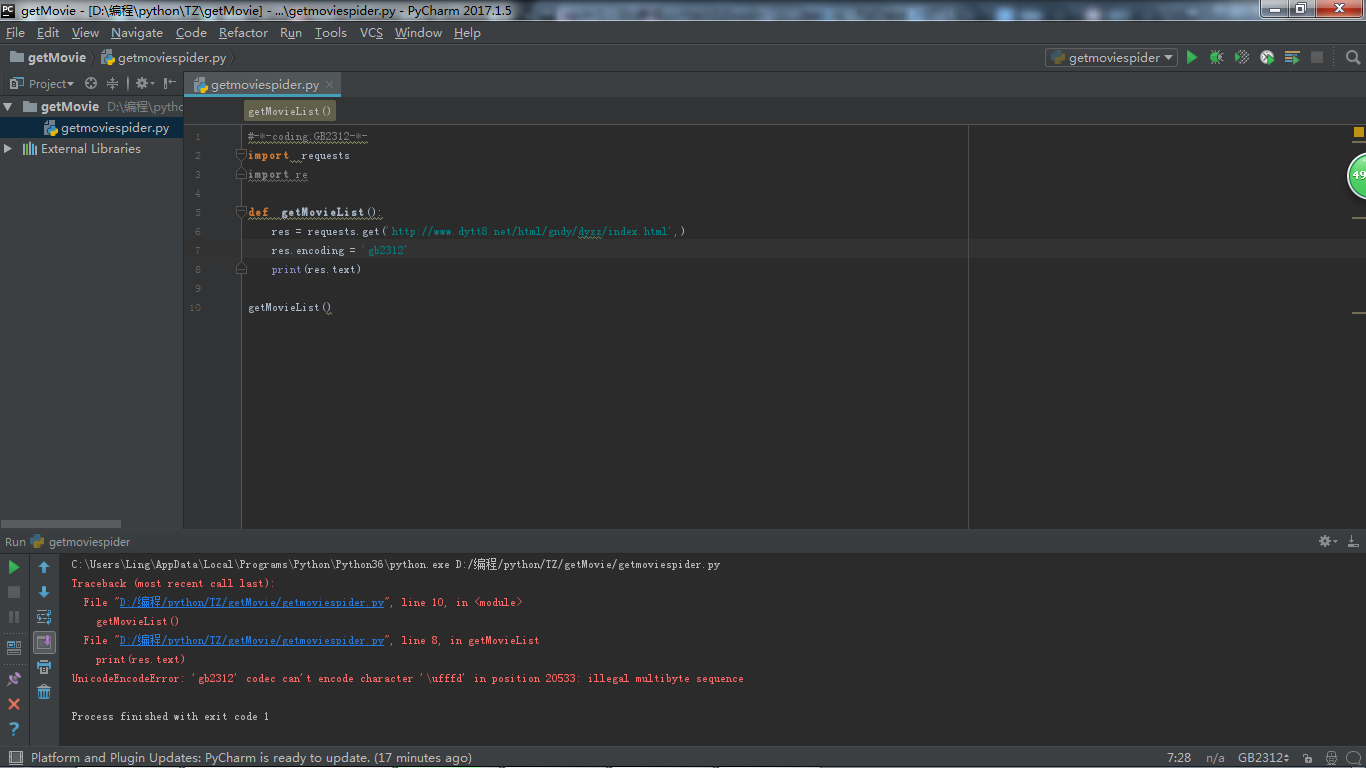Click the UnicodeEncodeError message line
This screenshot has width=1366, height=768.
[x=407, y=679]
